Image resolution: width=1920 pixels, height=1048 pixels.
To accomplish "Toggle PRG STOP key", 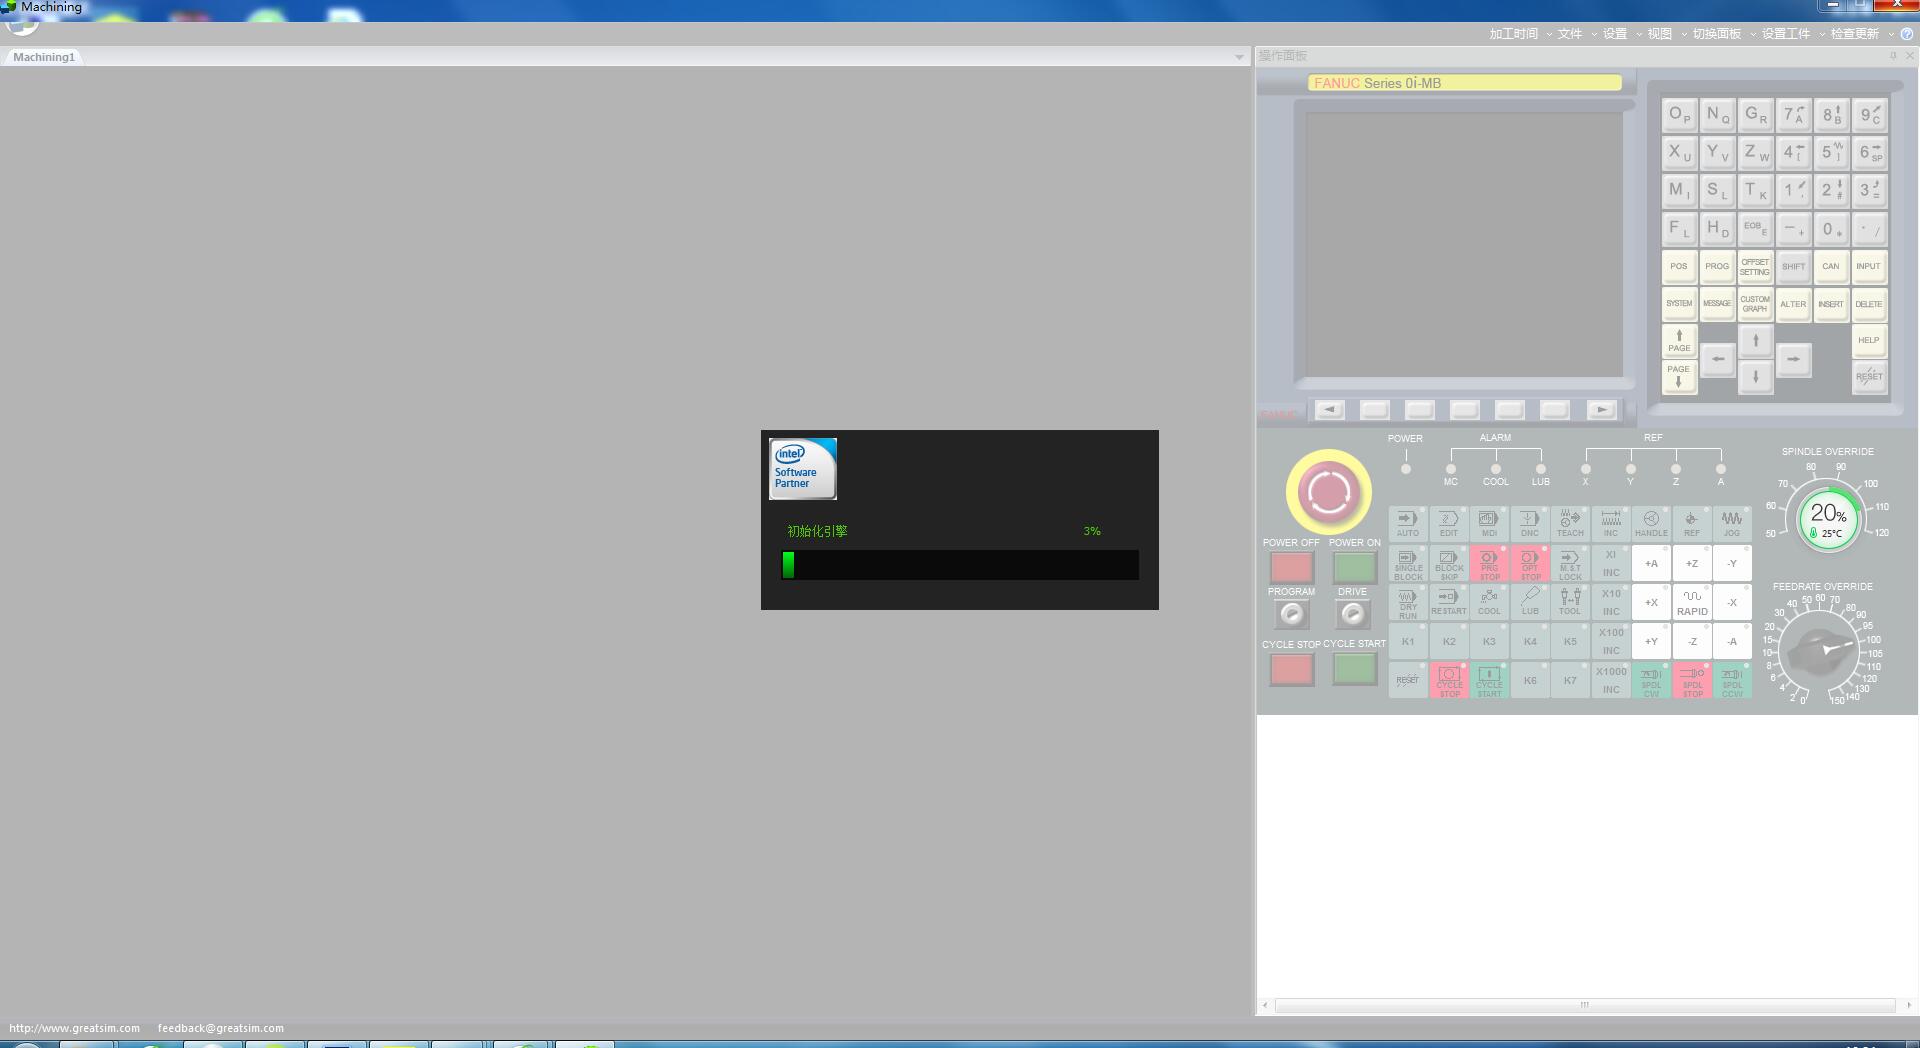I will [x=1489, y=563].
